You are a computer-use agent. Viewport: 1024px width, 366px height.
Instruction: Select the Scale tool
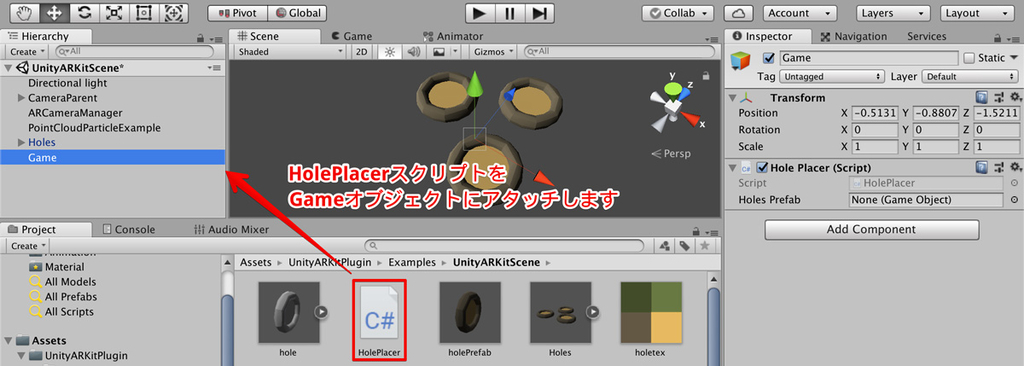(x=114, y=12)
